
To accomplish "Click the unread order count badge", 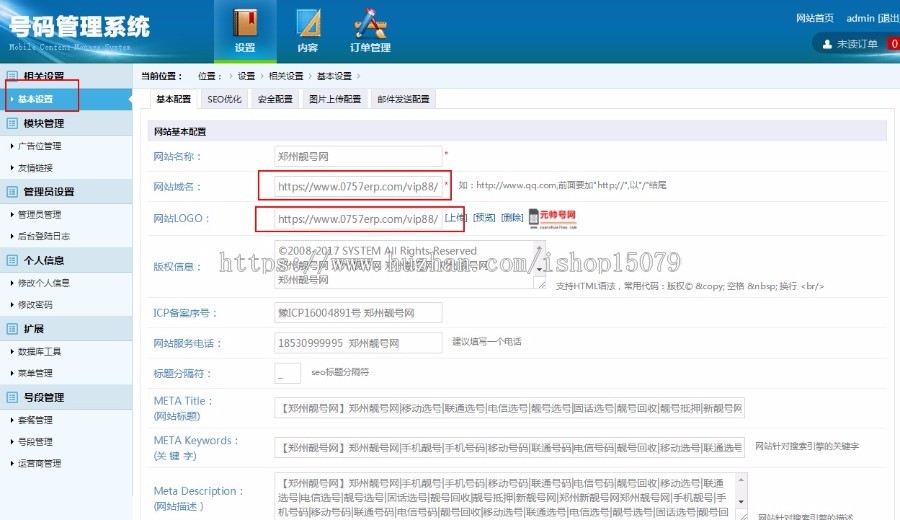I will point(894,44).
